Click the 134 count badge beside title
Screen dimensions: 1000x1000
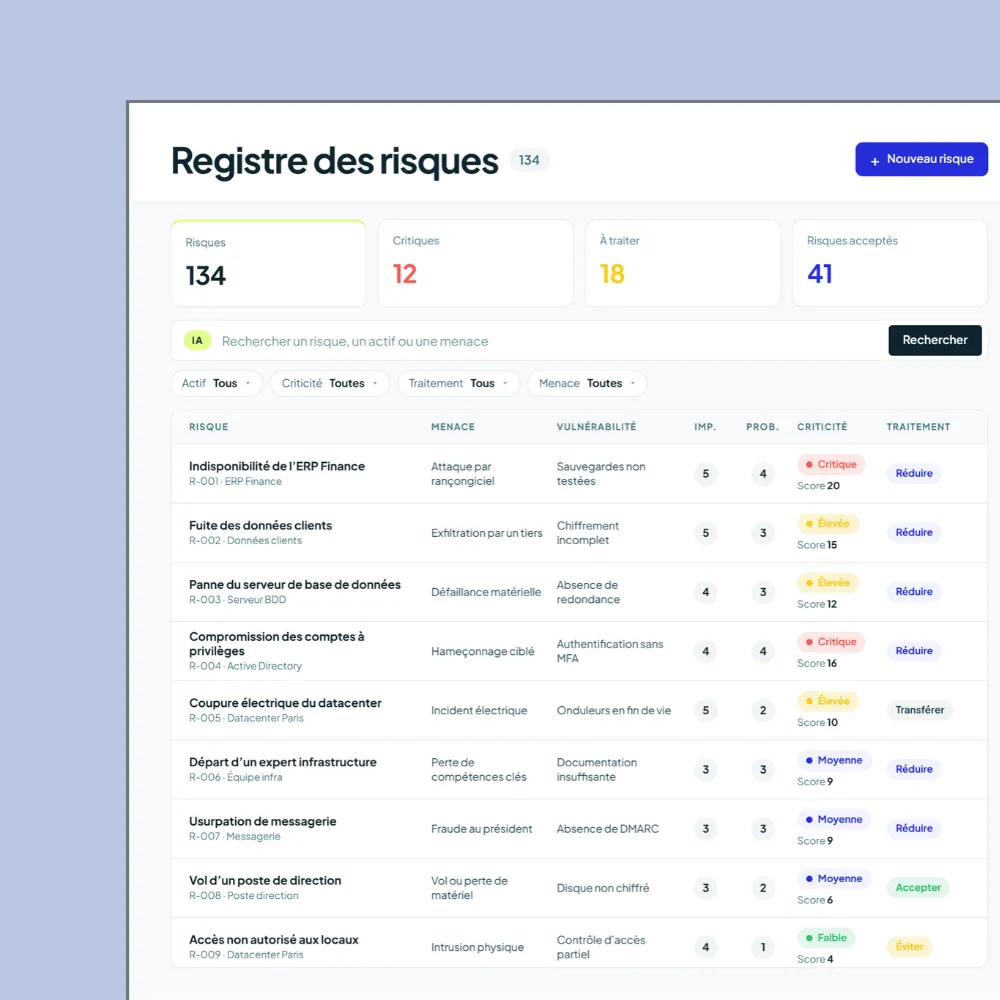[529, 160]
